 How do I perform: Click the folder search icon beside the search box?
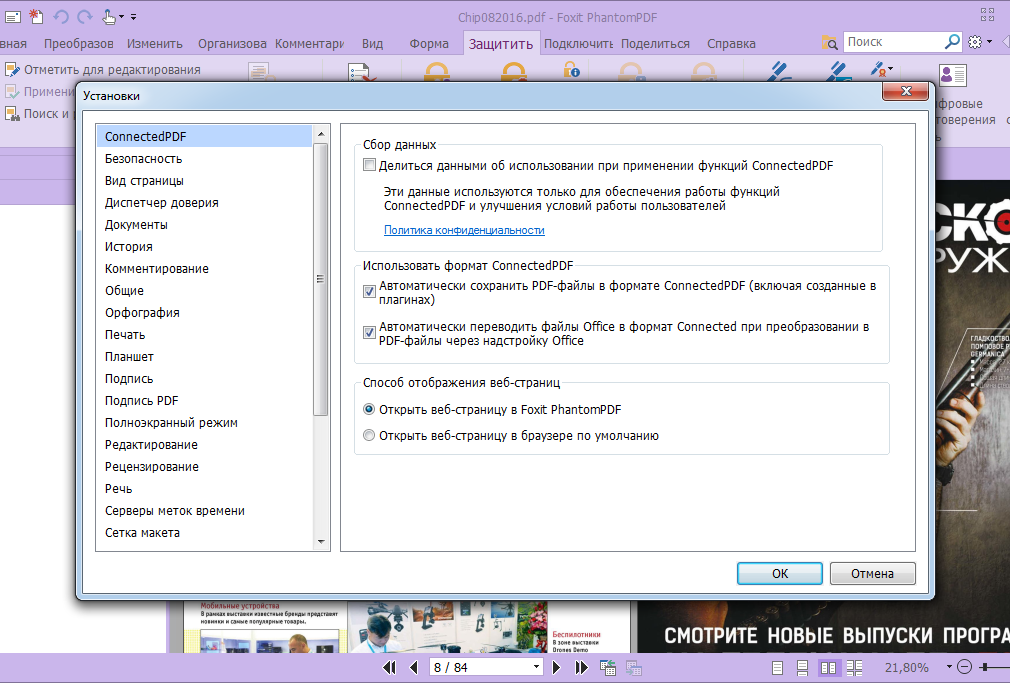pos(830,43)
